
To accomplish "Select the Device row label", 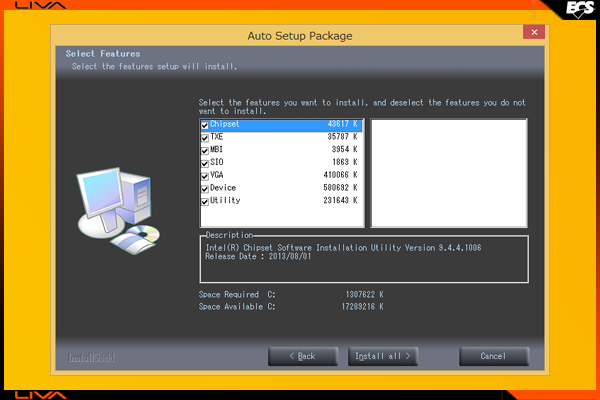I will [x=223, y=188].
